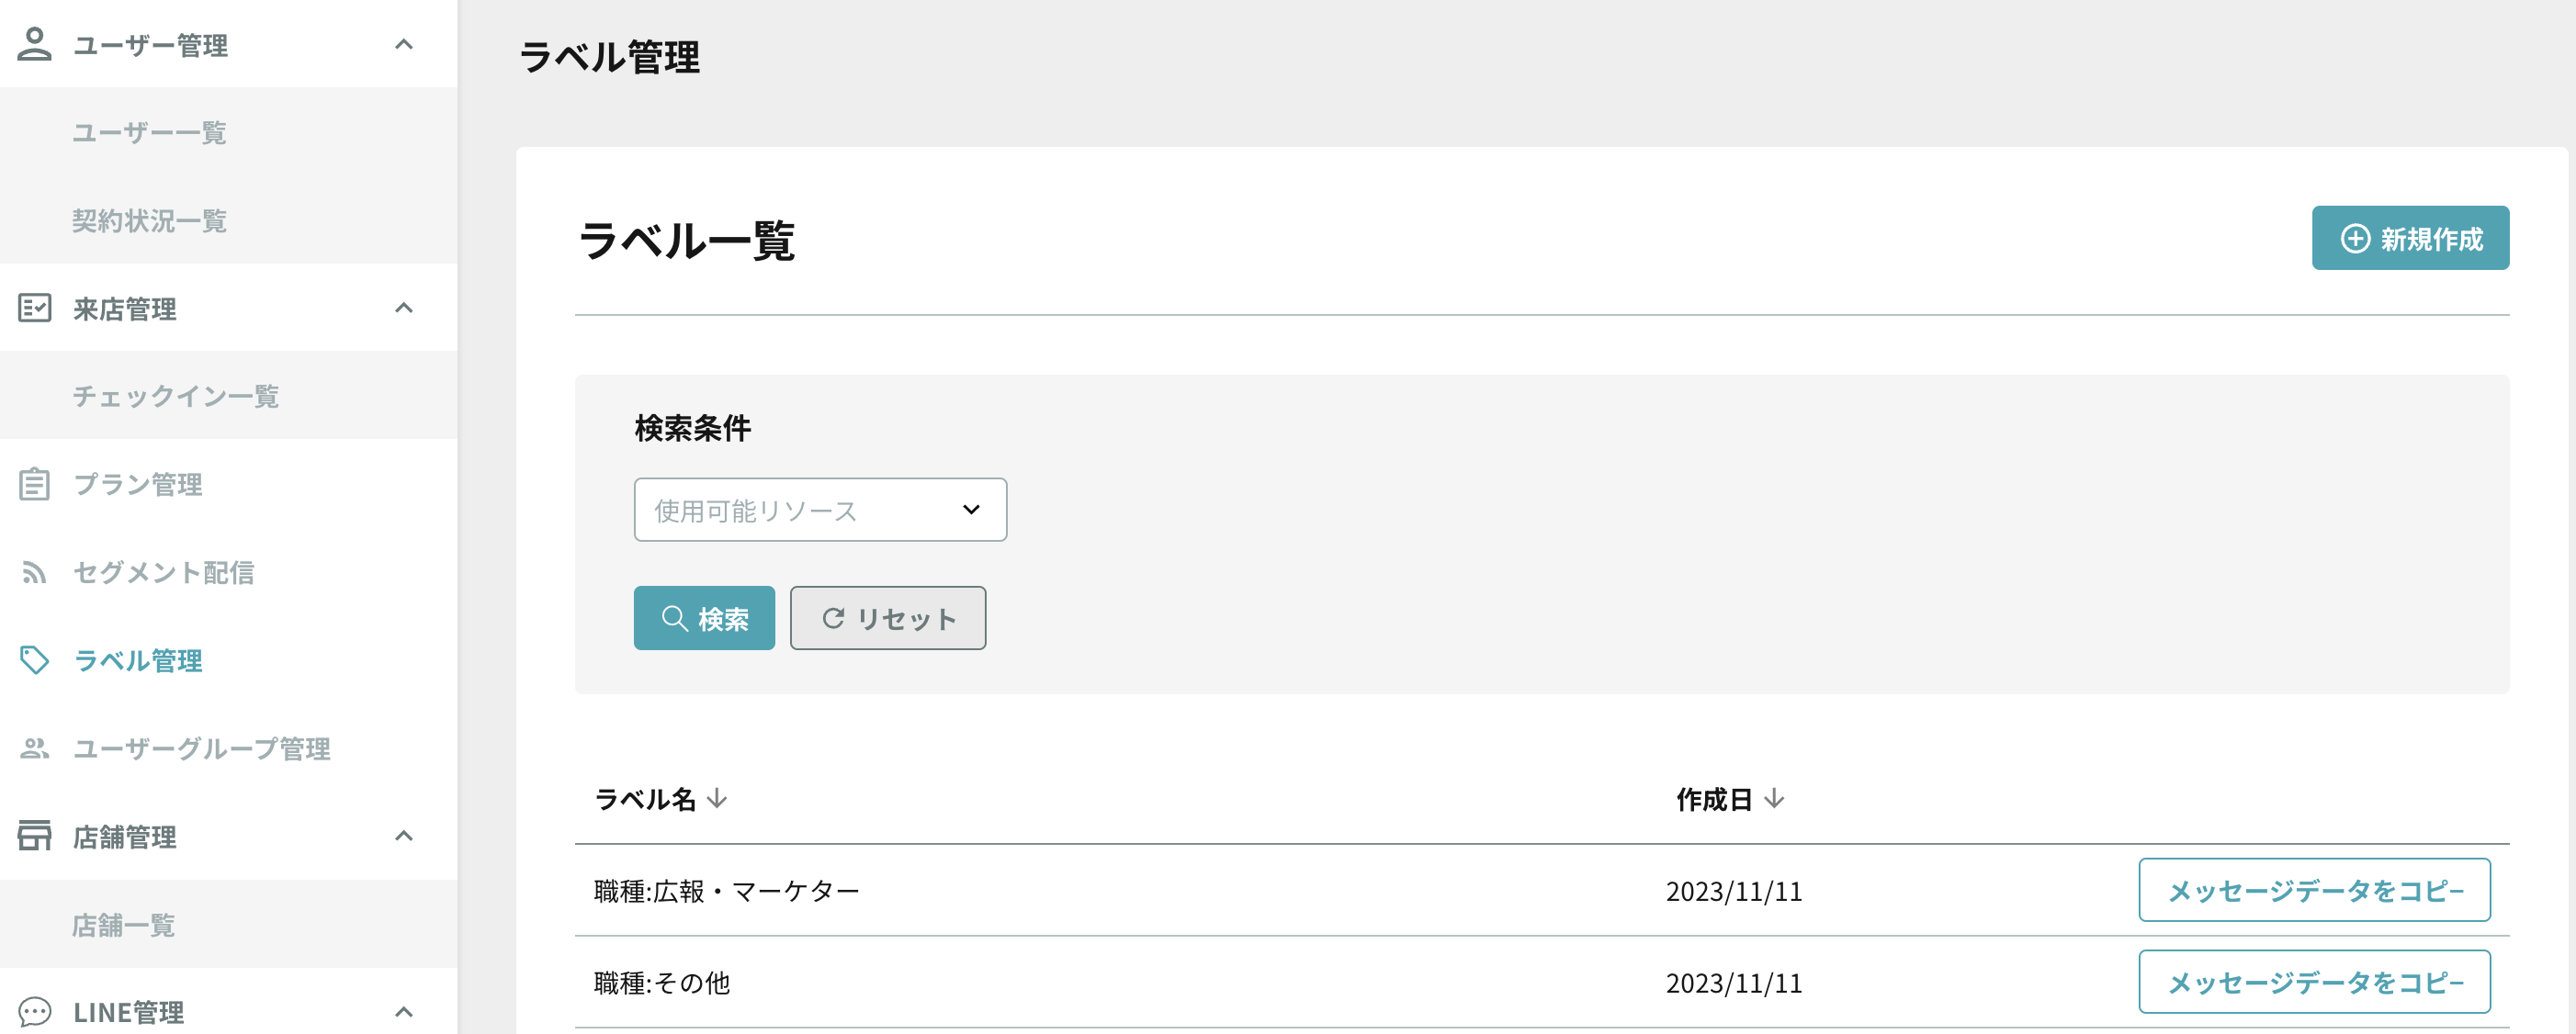Click the user management person icon

(34, 44)
